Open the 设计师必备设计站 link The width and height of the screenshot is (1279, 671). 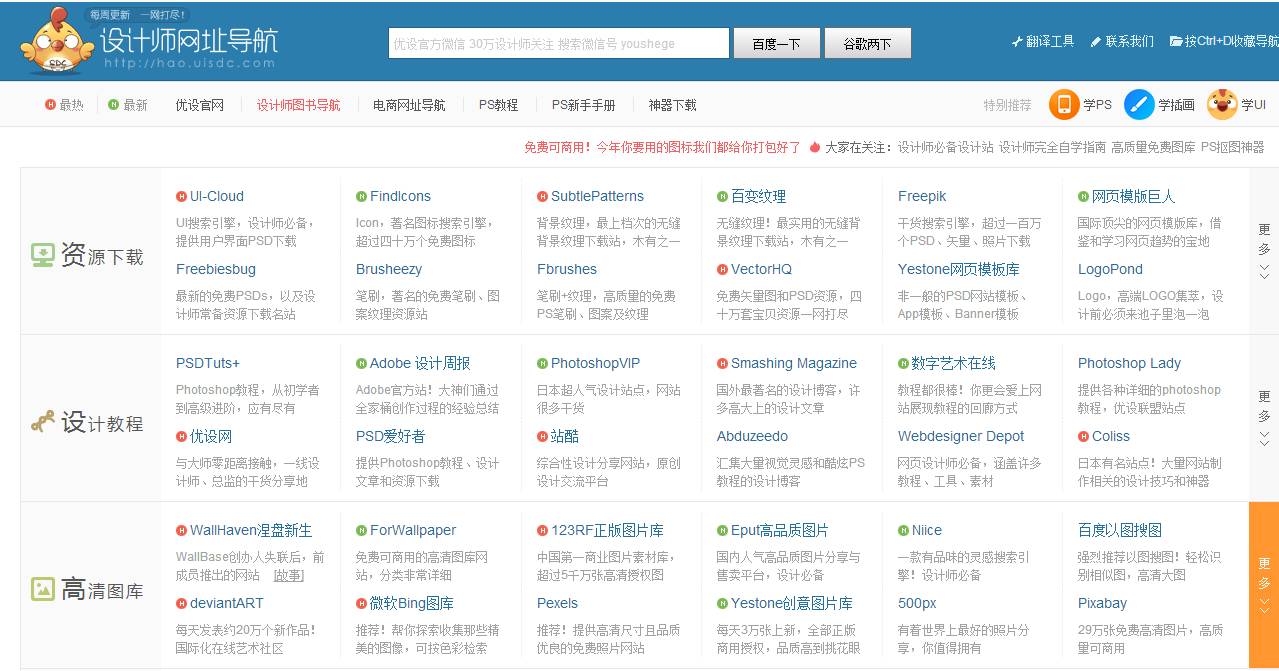[945, 147]
